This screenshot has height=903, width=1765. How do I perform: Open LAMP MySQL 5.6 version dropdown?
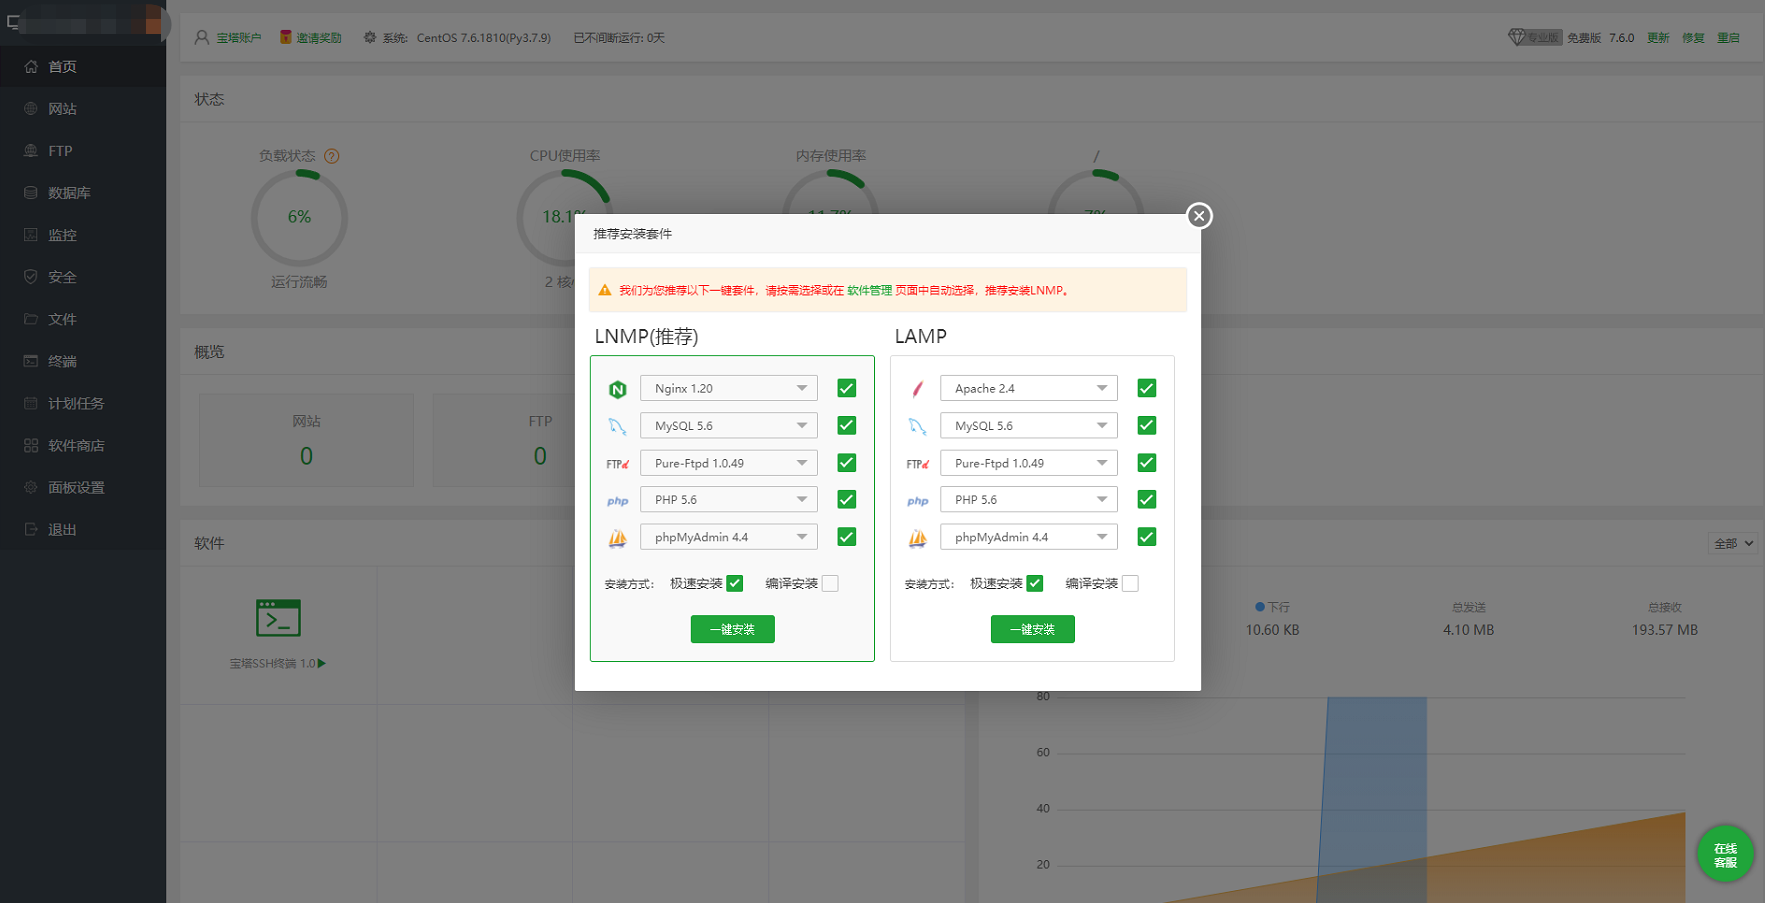click(1029, 425)
